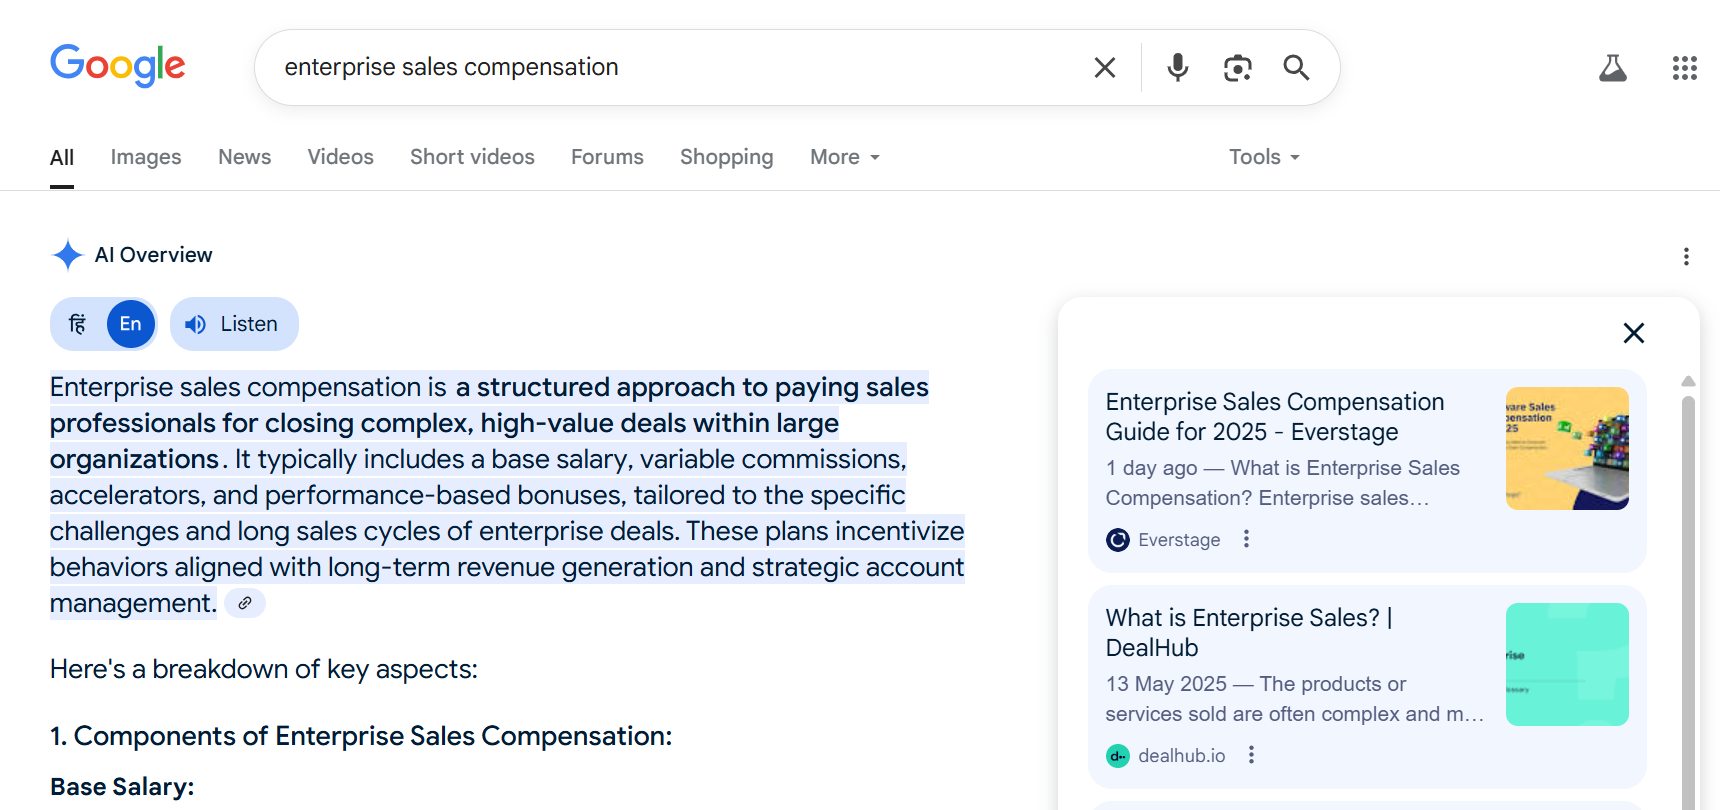This screenshot has height=810, width=1720.
Task: Click the 'Base Salary:' heading
Action: click(122, 787)
